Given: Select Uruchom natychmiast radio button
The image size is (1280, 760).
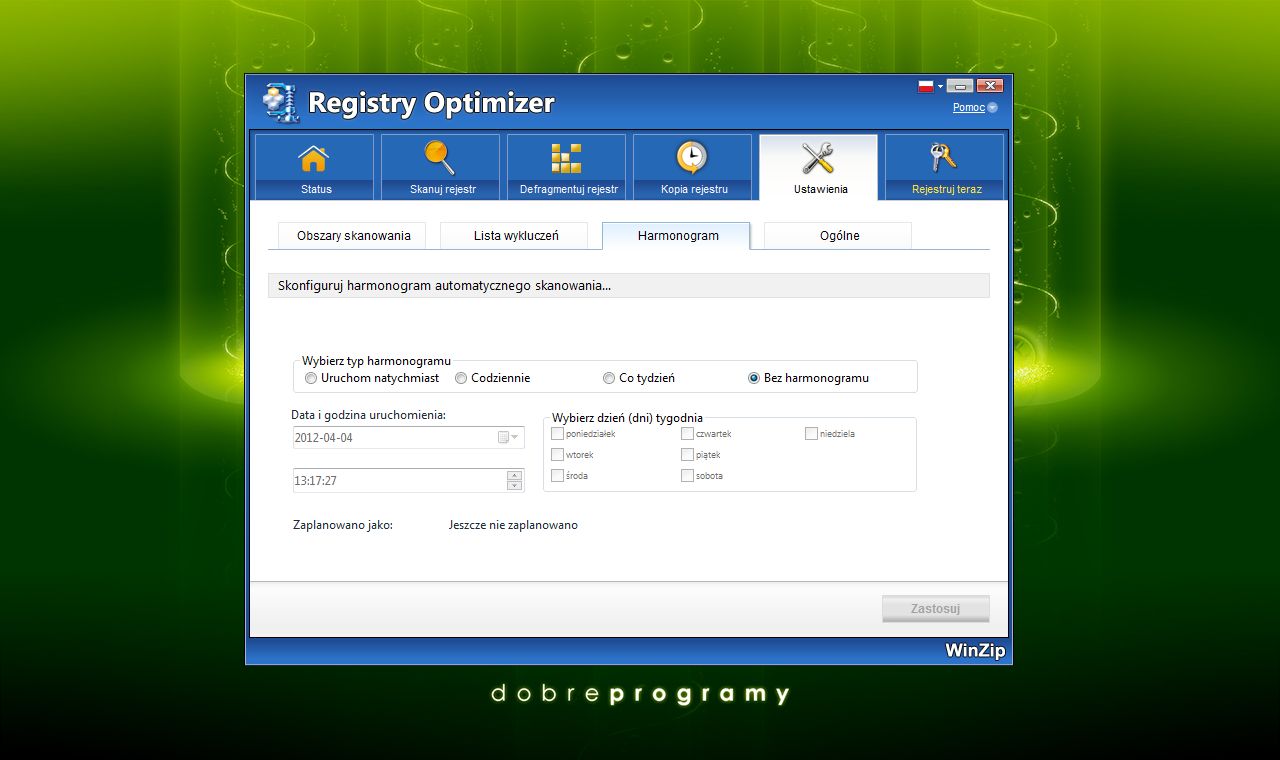Looking at the screenshot, I should coord(311,378).
